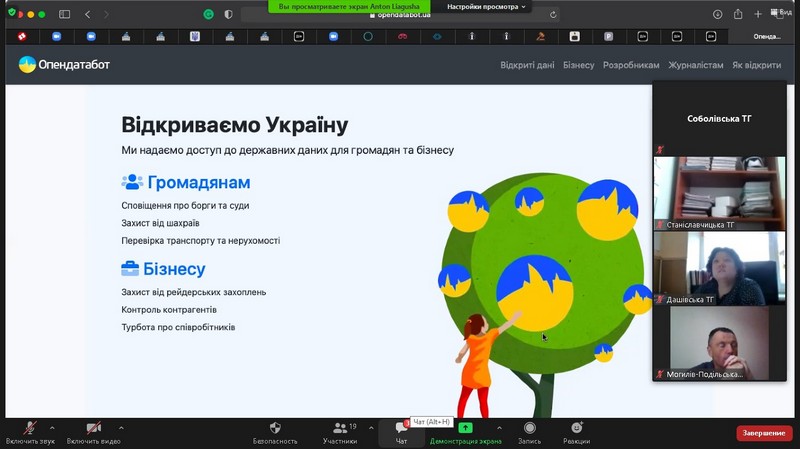Screen dimensions: 800x449
Task: Click Захист від рейдерських захоплень
Action: pyautogui.click(x=193, y=292)
